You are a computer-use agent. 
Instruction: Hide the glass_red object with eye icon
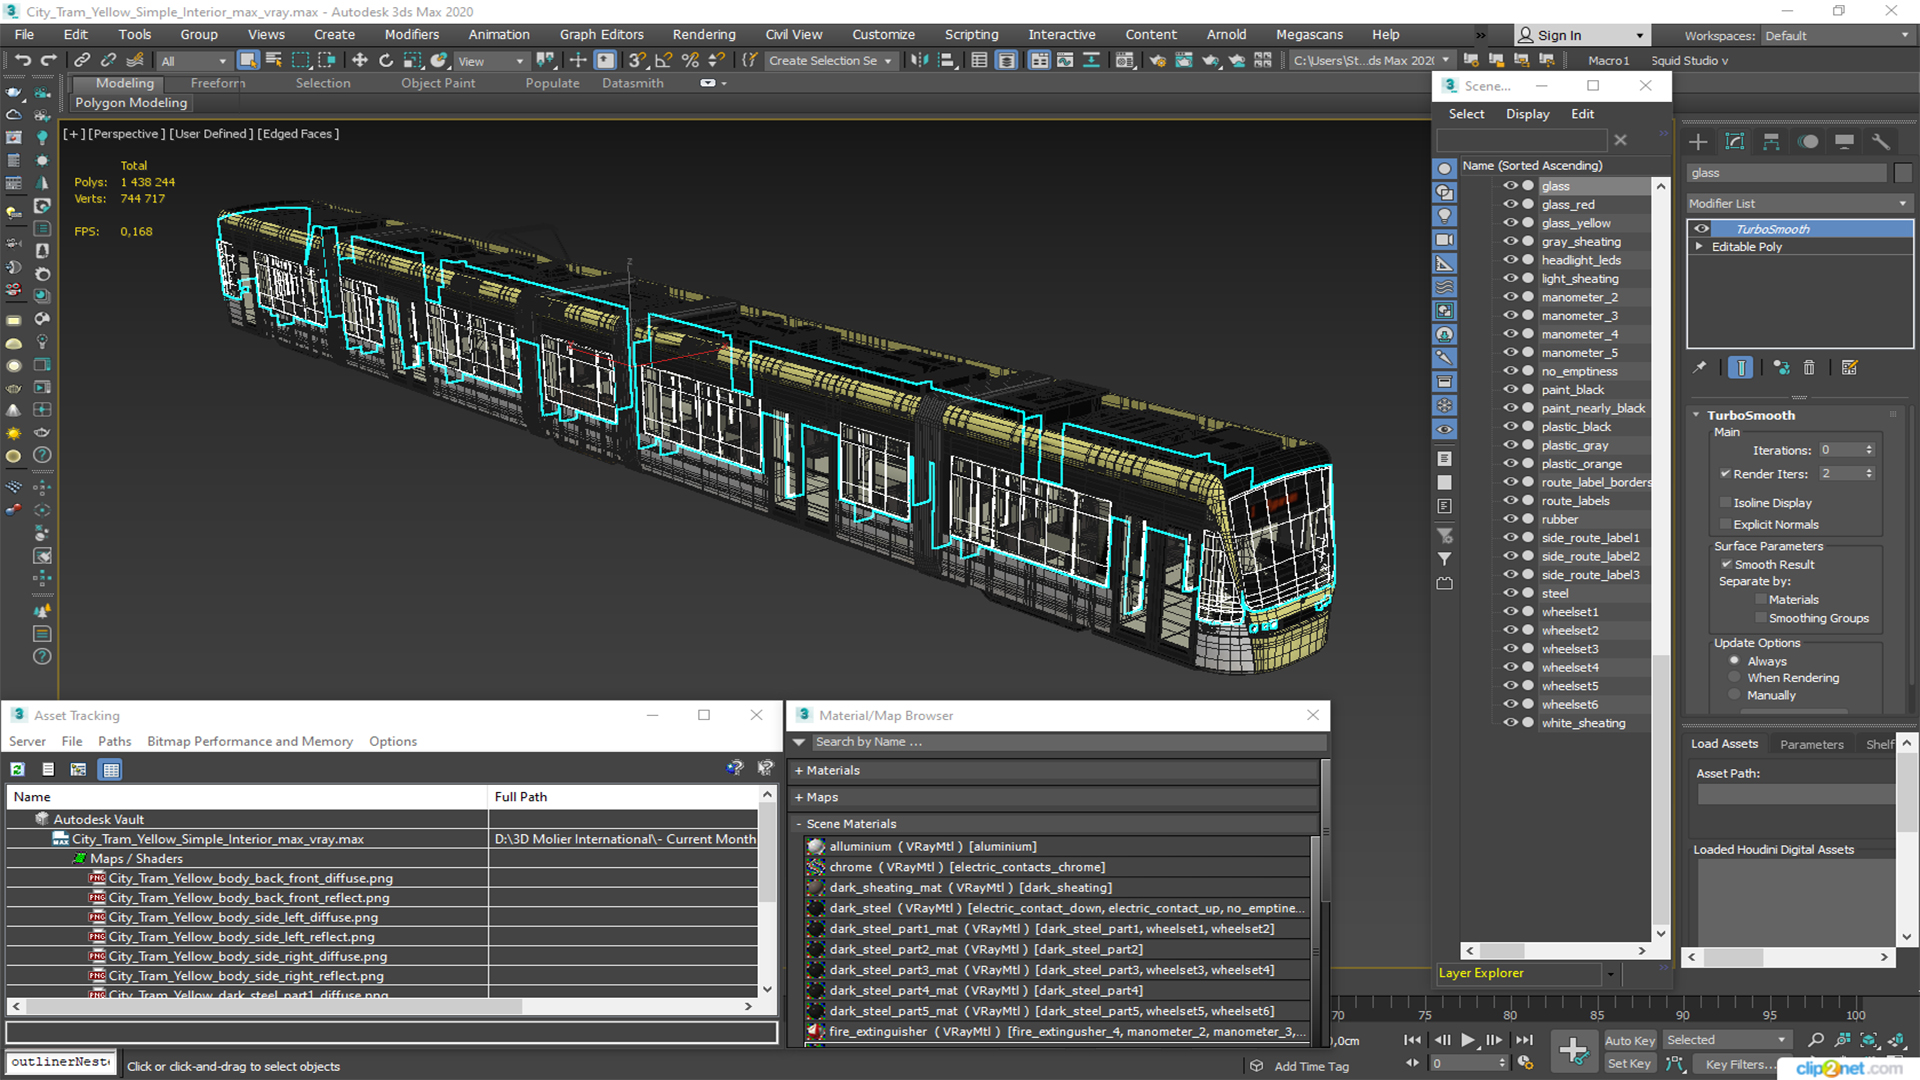[1510, 204]
